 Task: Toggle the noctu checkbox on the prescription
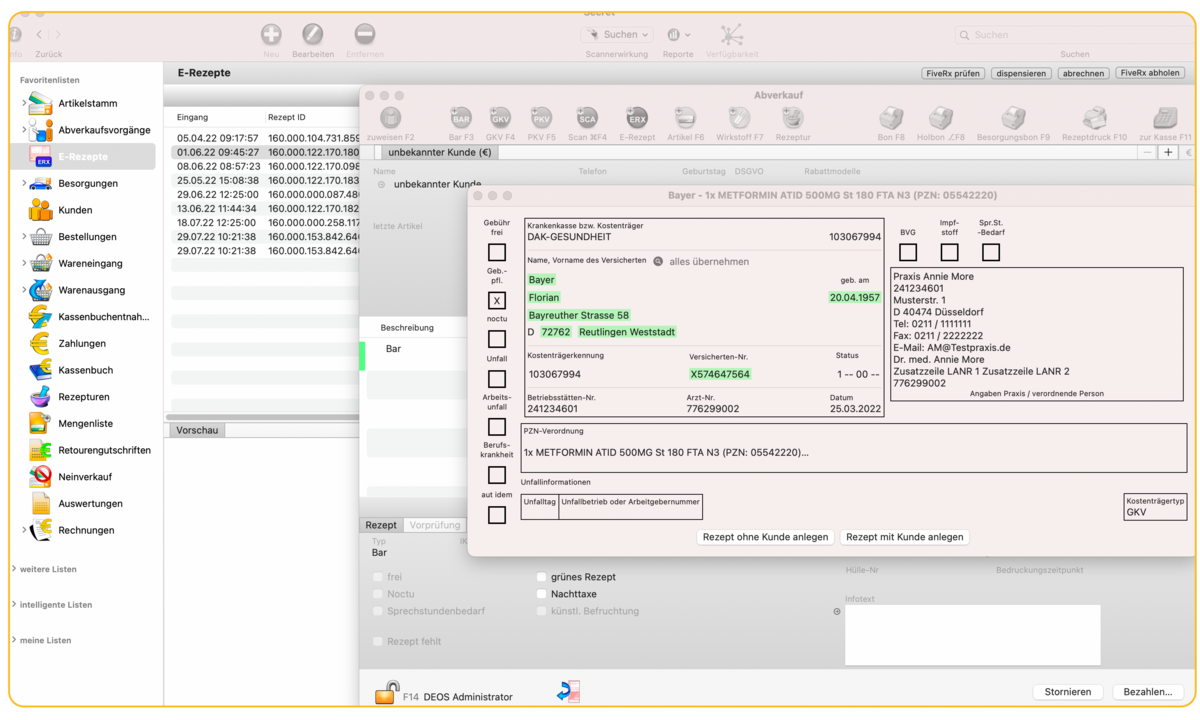[497, 339]
